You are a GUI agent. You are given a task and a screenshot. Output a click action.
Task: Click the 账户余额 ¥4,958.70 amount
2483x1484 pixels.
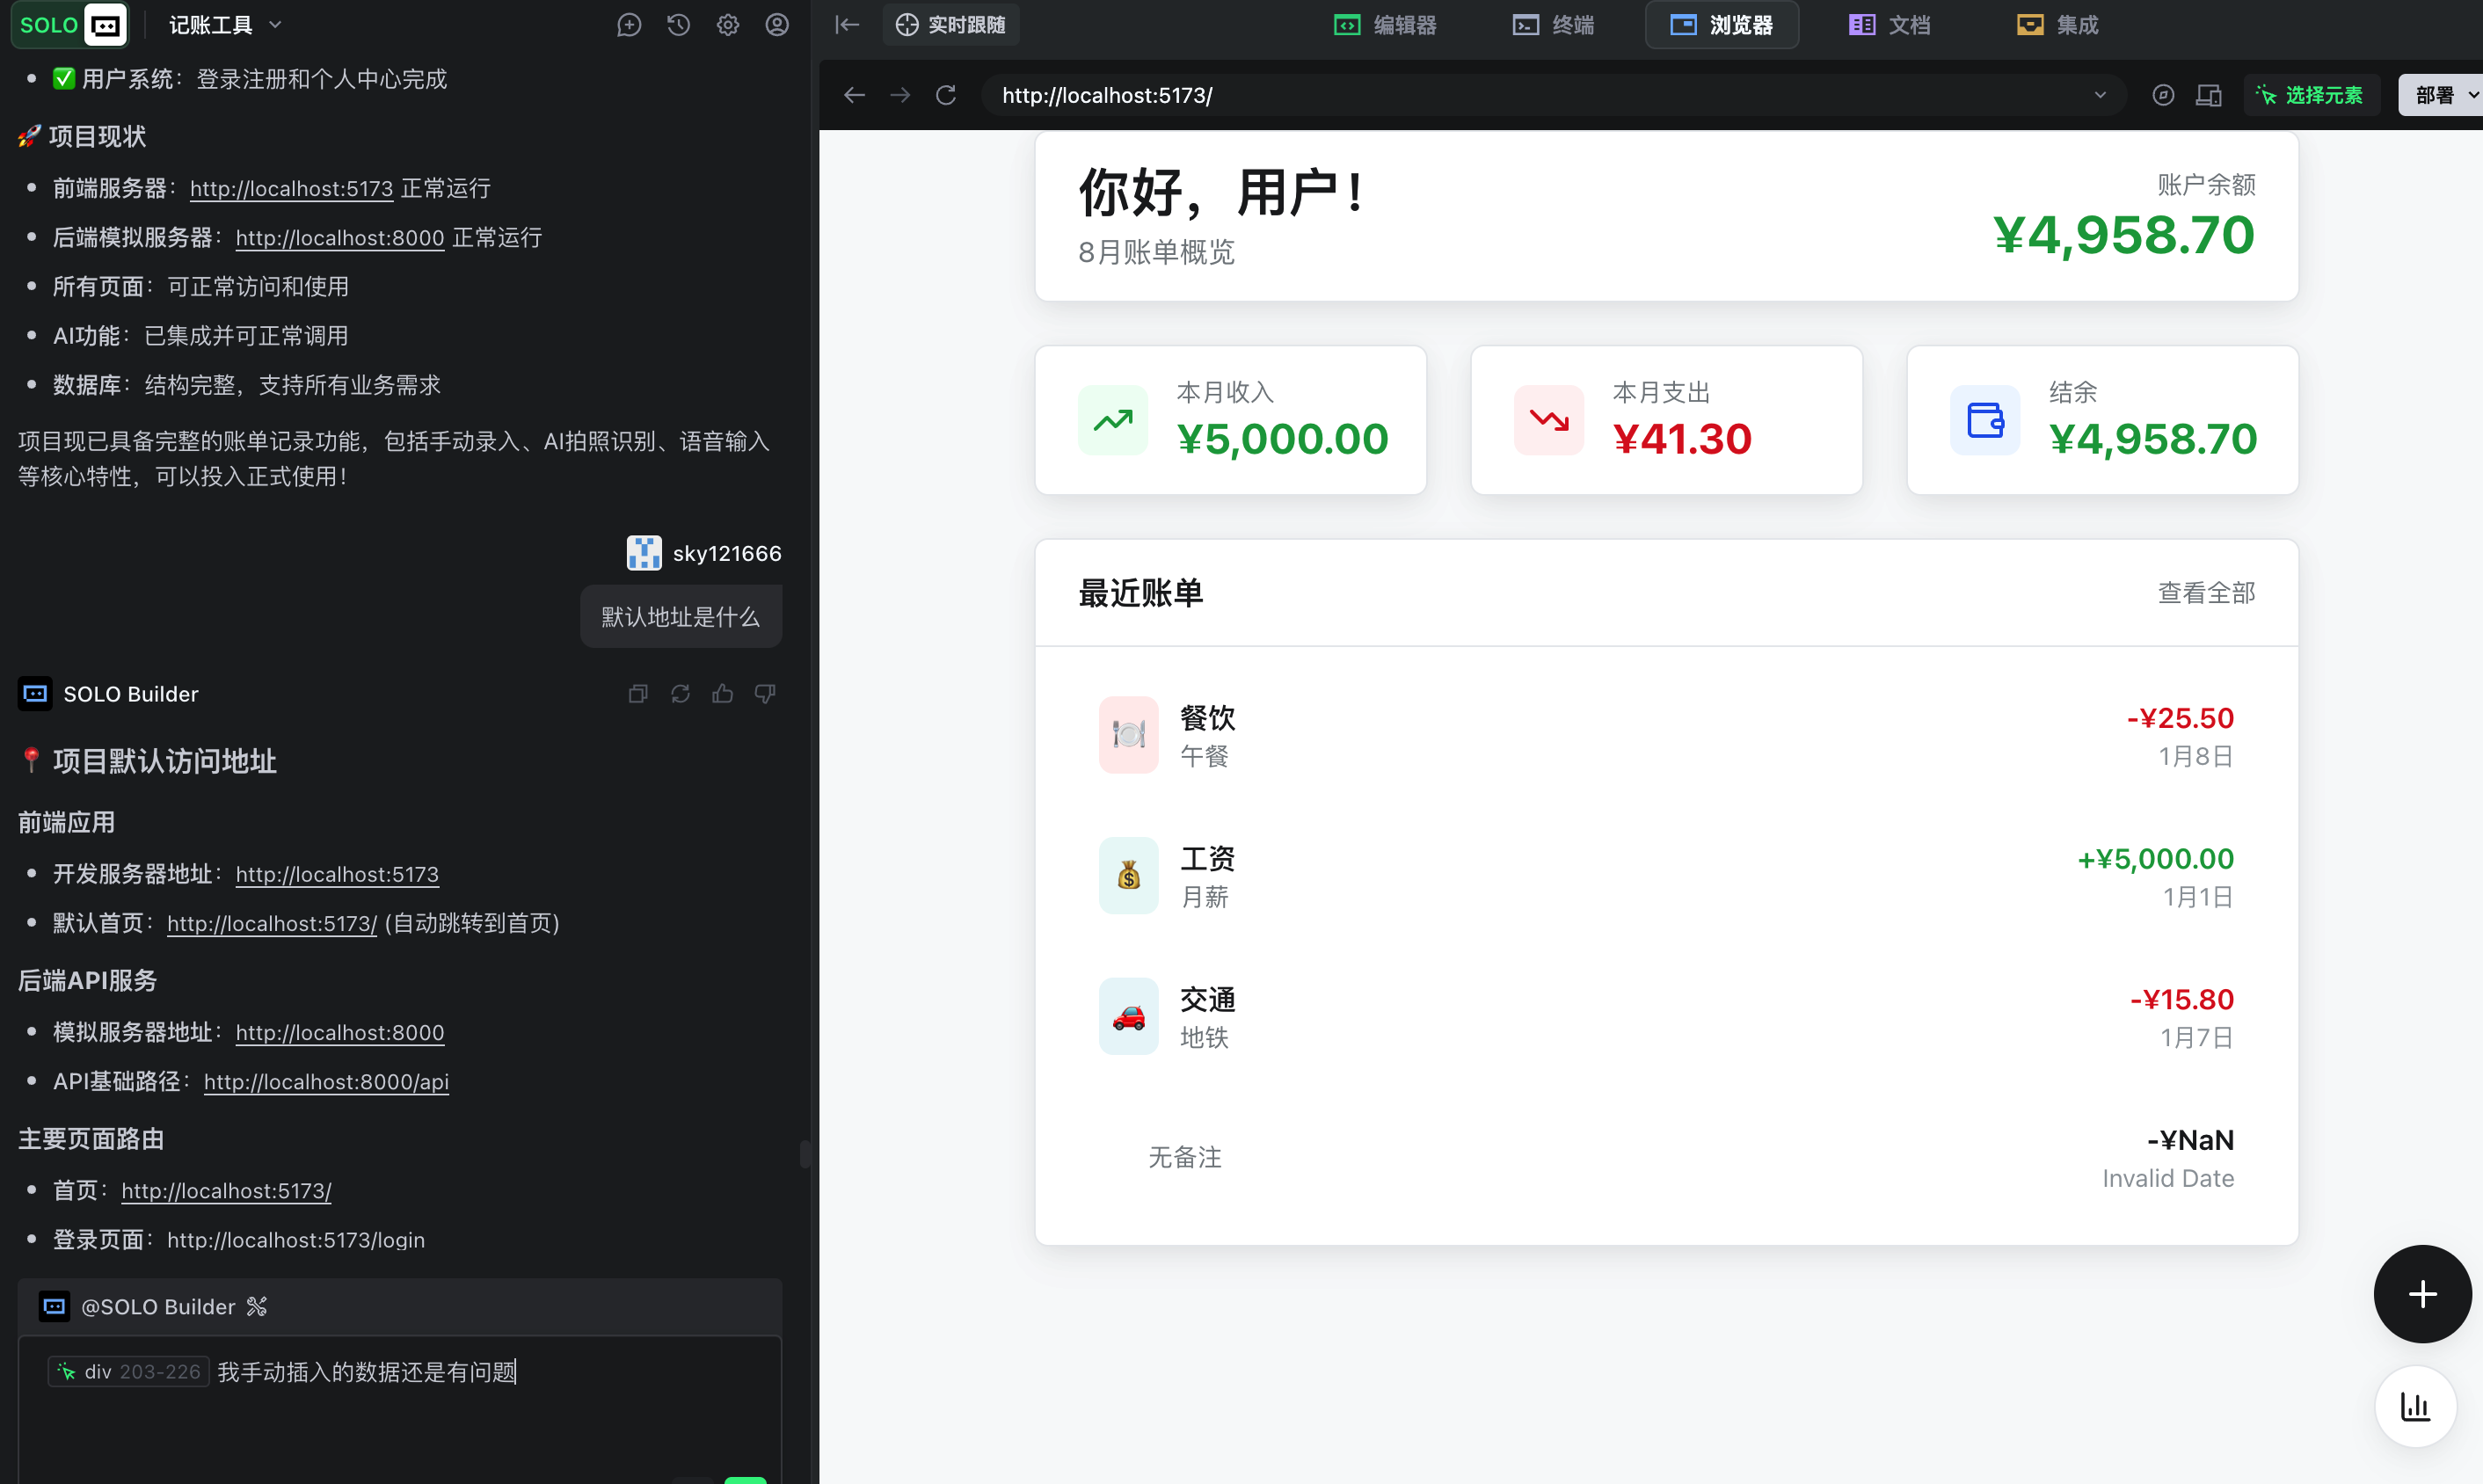click(x=2124, y=234)
